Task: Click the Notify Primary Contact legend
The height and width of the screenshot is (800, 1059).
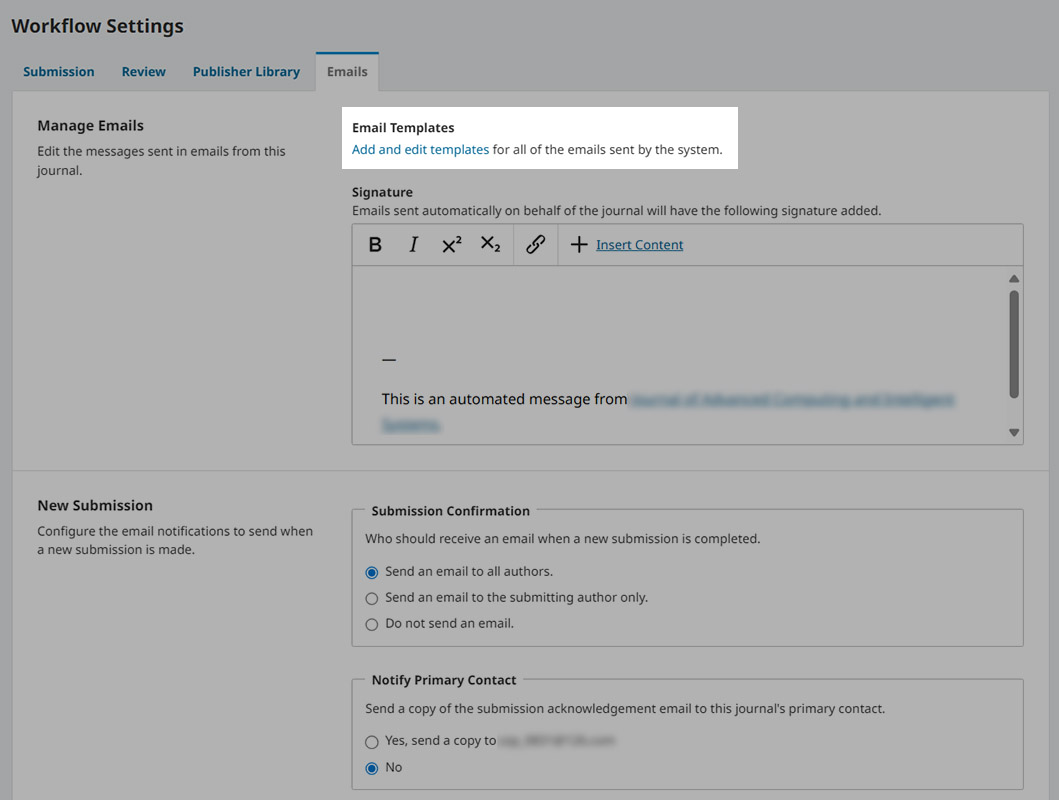Action: click(x=444, y=680)
